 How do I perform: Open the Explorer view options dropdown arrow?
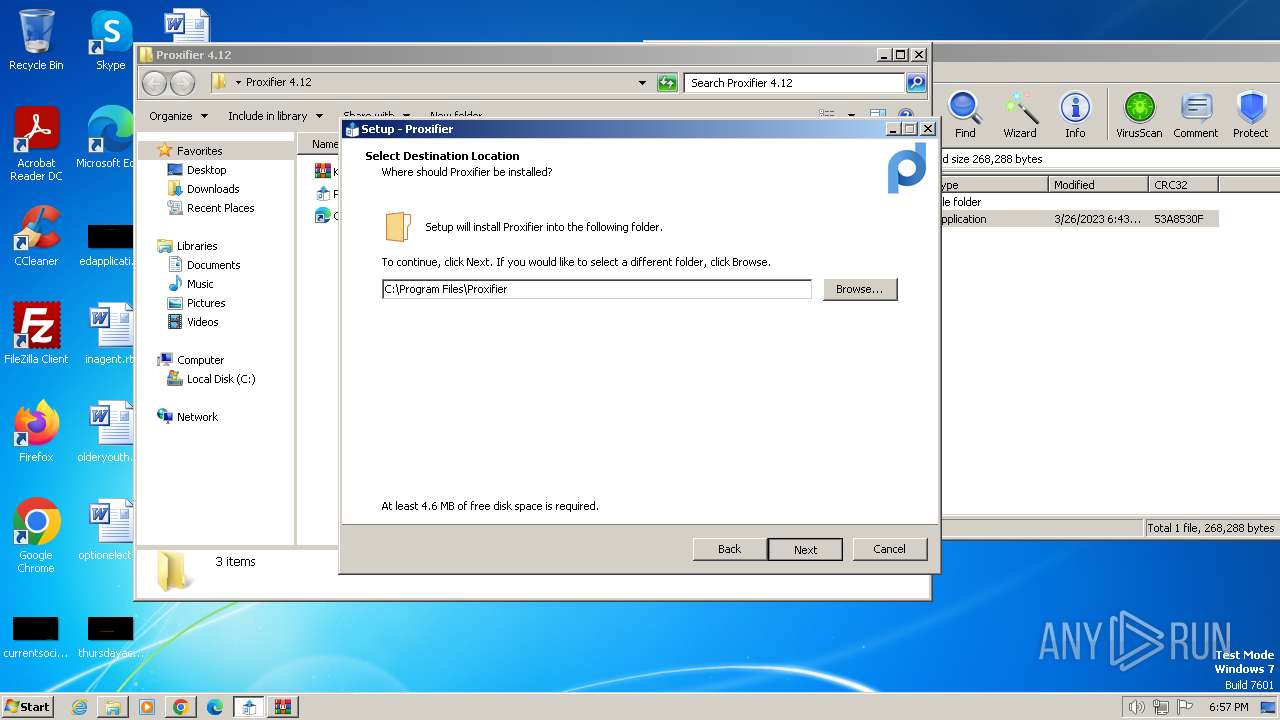tap(852, 116)
